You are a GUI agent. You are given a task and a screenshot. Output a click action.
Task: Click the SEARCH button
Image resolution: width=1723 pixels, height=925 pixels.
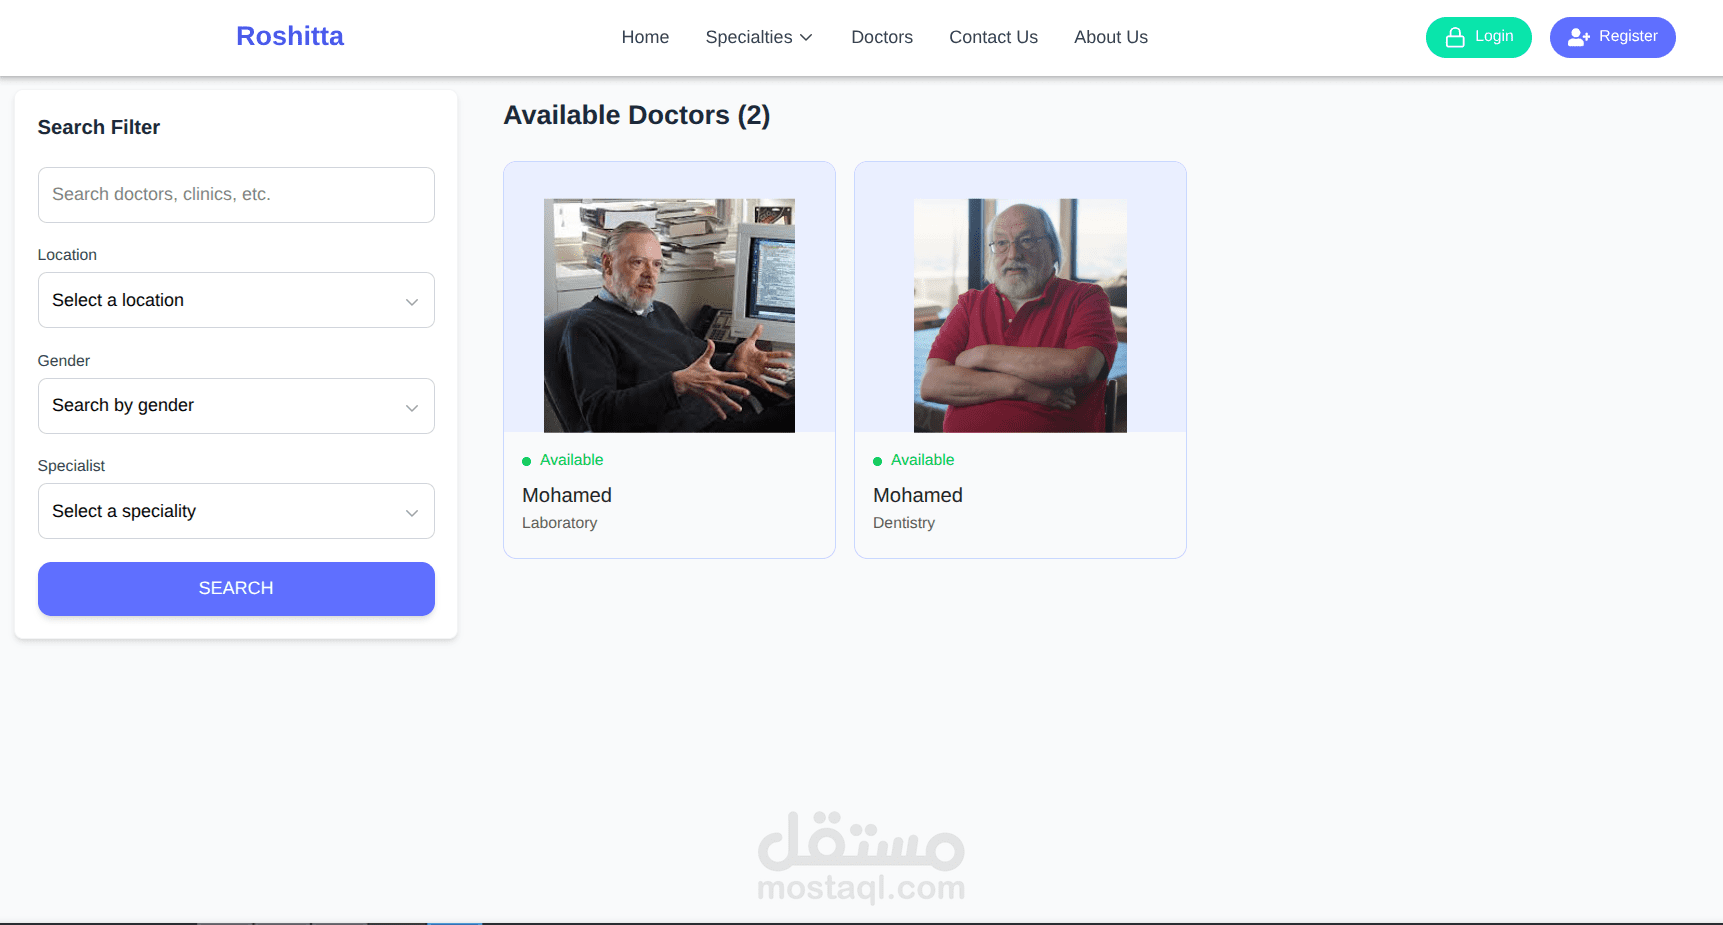(x=236, y=589)
